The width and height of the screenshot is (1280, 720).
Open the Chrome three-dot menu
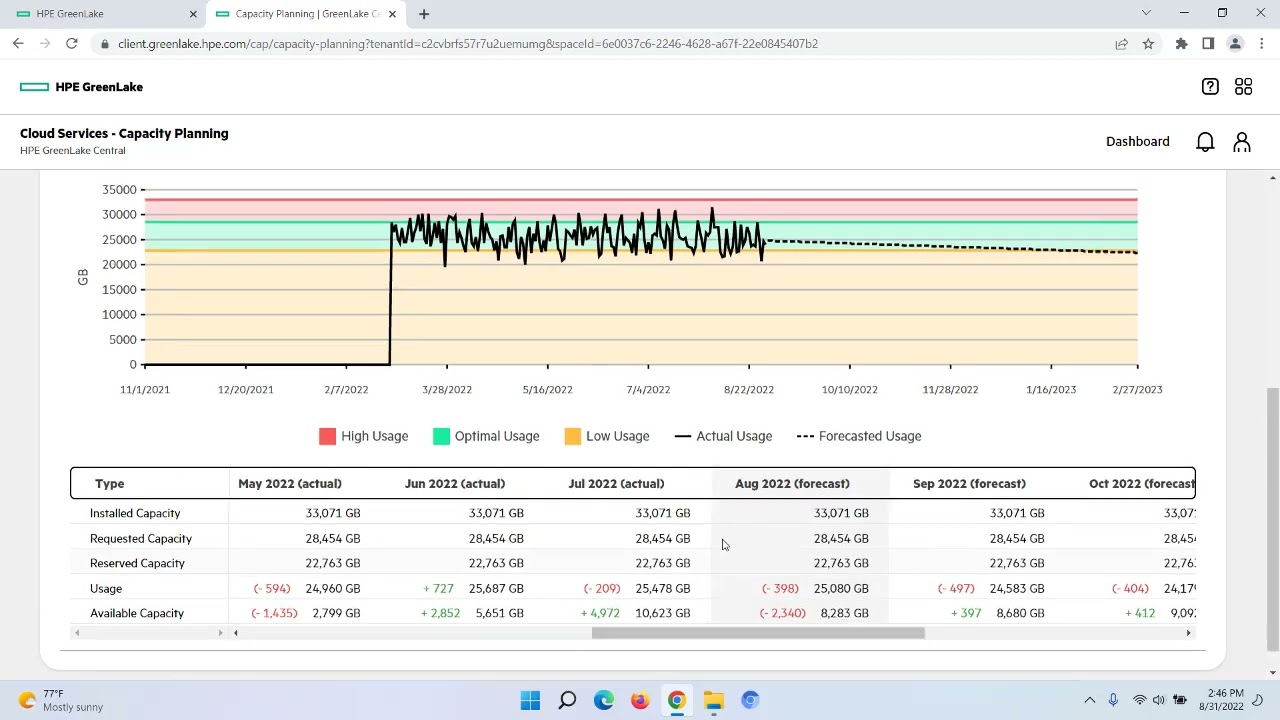1262,43
